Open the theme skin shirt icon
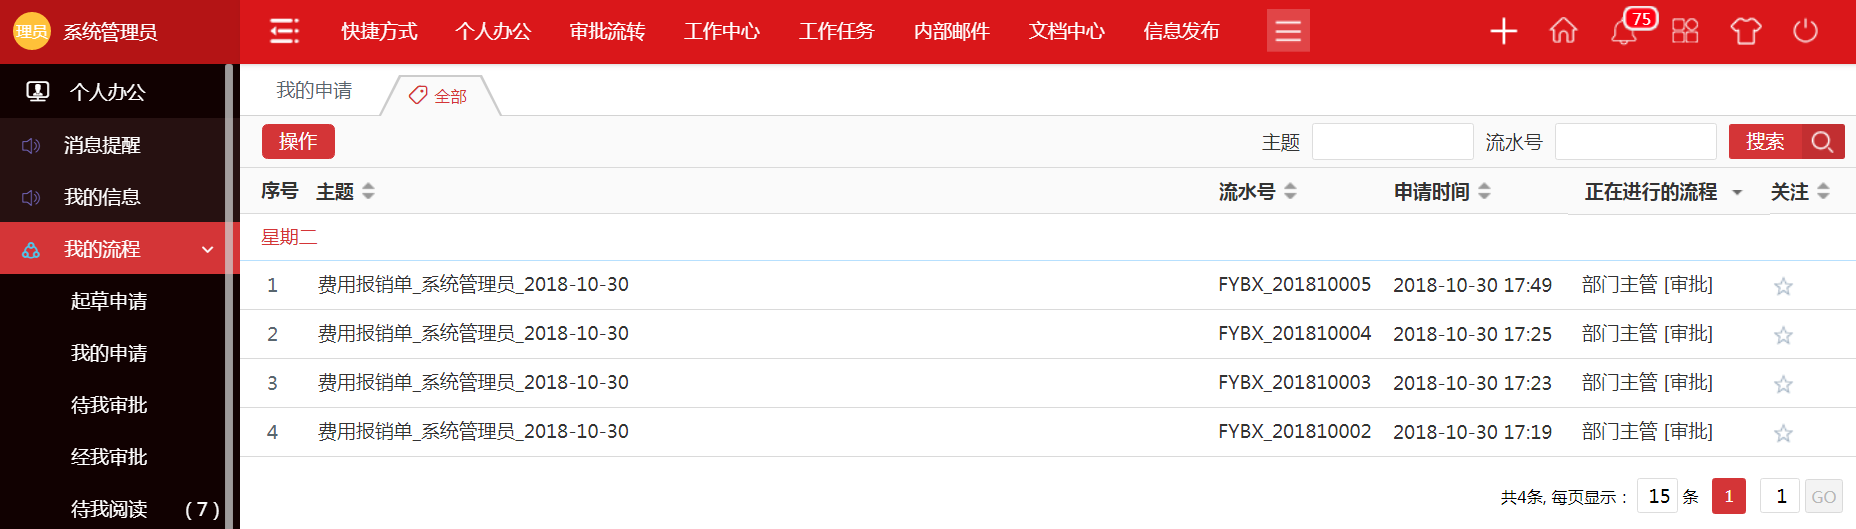Screen dimensions: 1856x529 pyautogui.click(x=1745, y=32)
